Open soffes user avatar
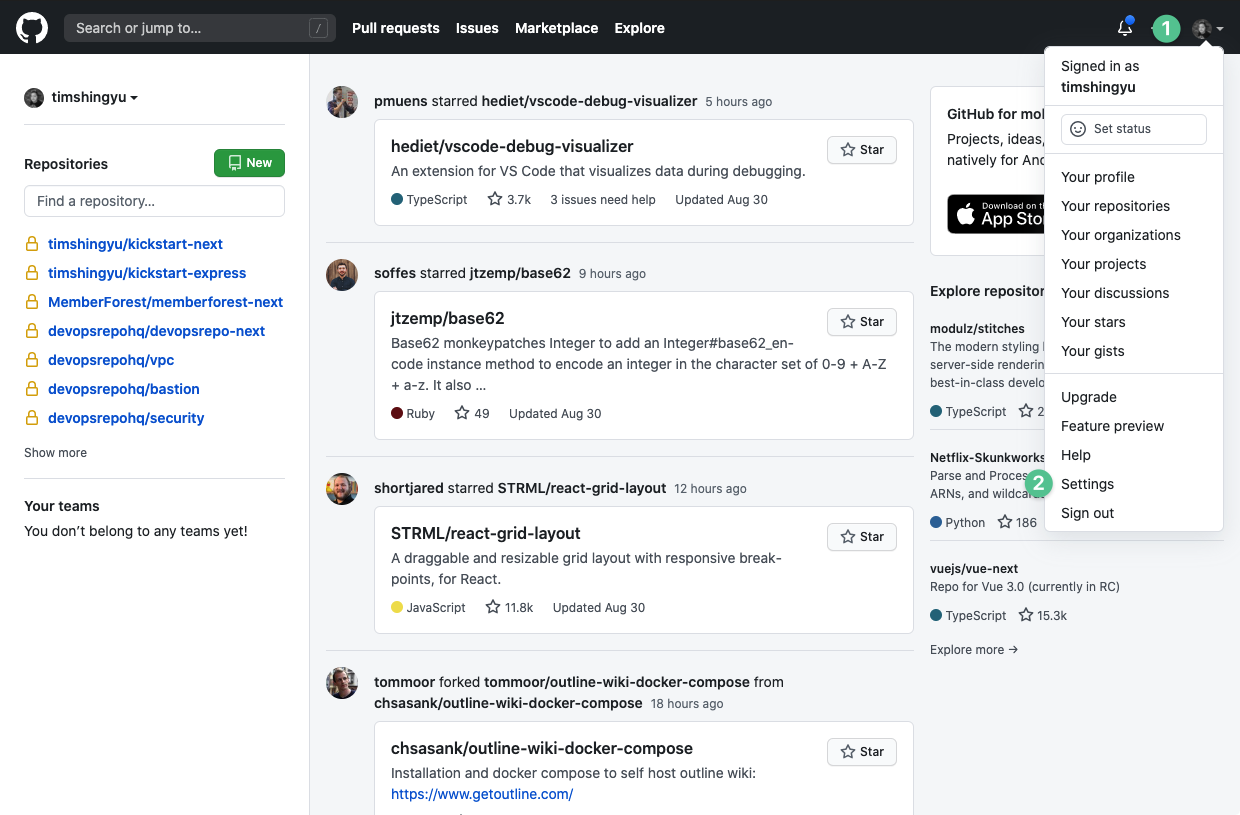This screenshot has width=1240, height=815. pos(342,274)
